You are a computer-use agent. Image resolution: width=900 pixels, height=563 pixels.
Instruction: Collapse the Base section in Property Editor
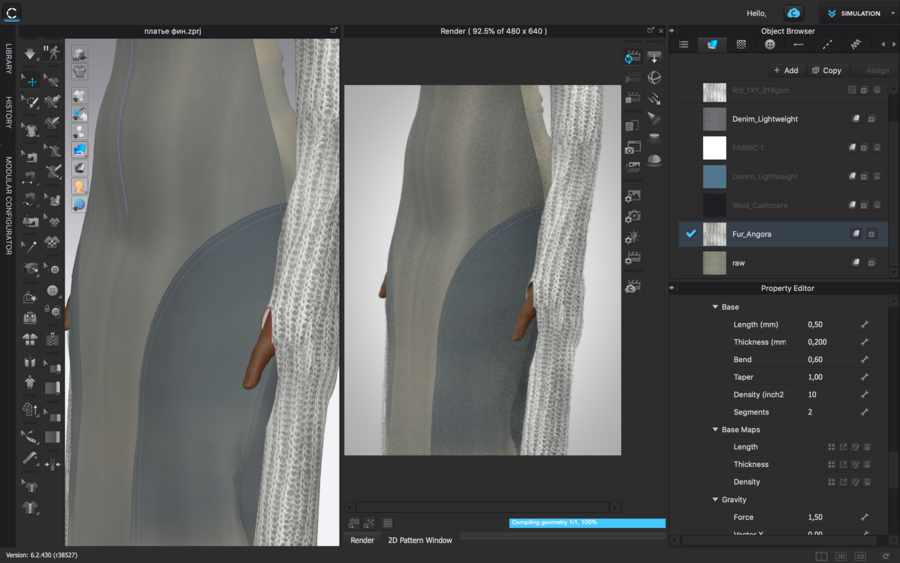coord(715,307)
